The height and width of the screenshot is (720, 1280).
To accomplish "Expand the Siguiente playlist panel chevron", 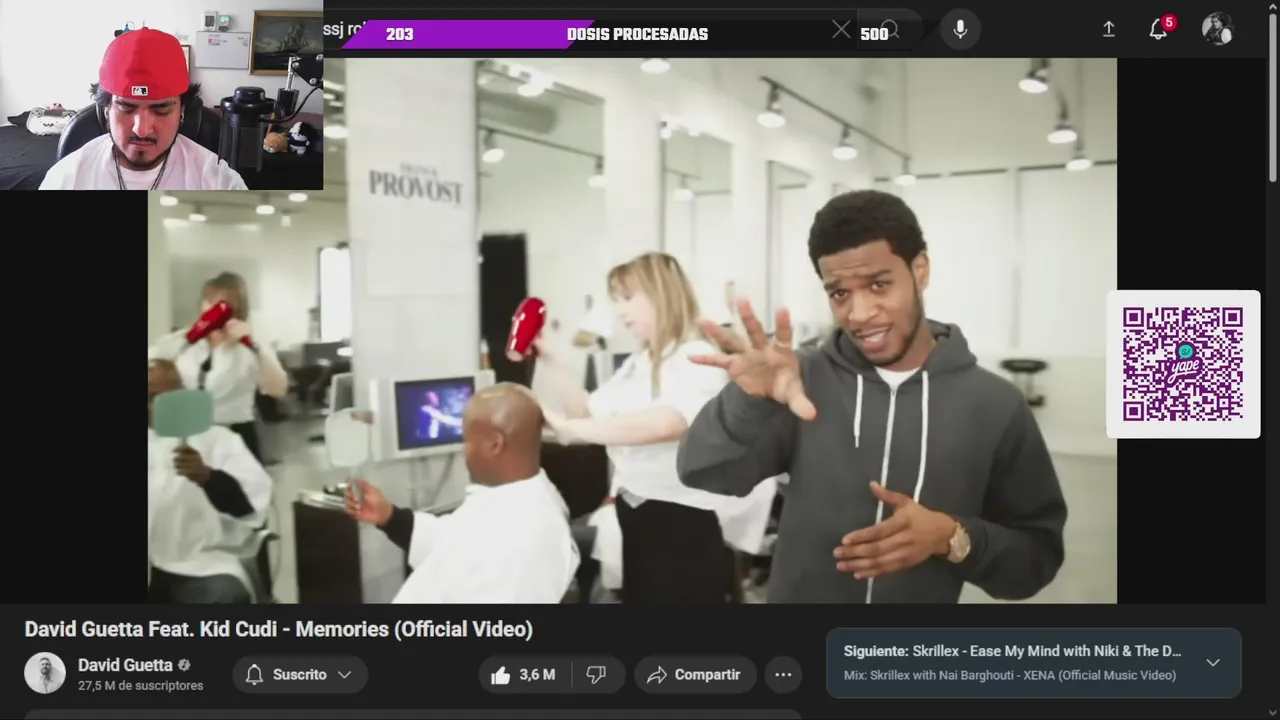I will coord(1213,662).
